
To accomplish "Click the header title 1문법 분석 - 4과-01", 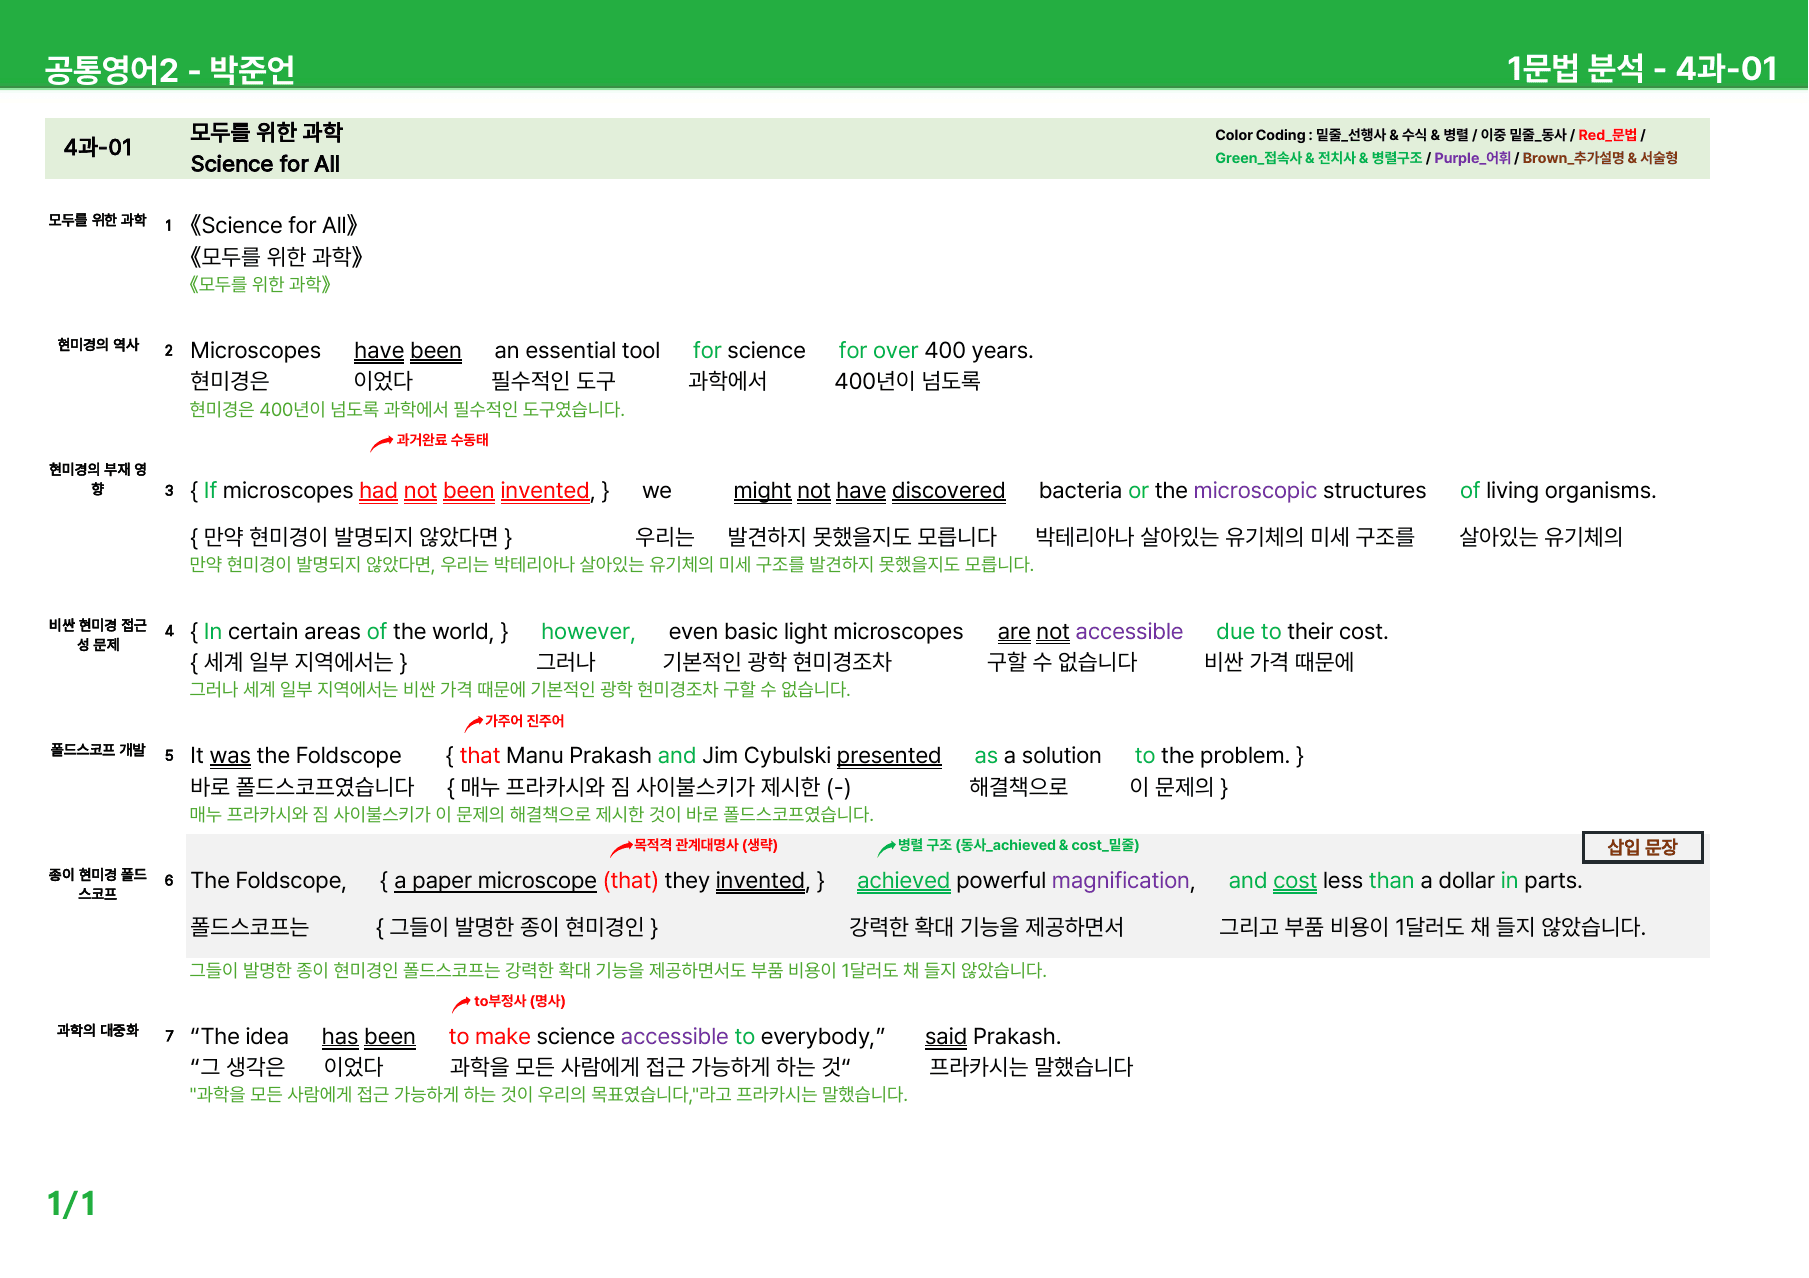I will click(1641, 68).
